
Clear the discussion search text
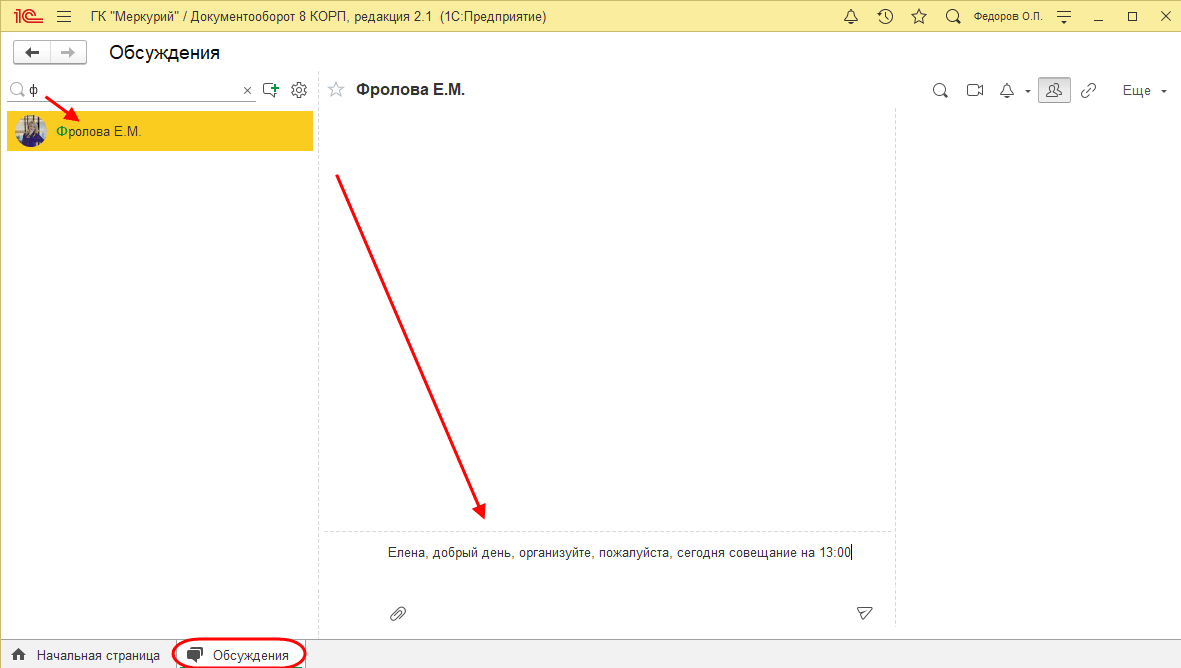coord(247,90)
